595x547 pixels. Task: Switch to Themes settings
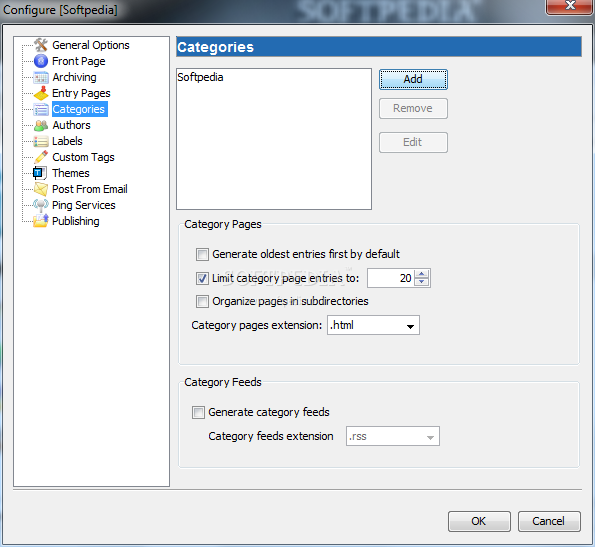tap(71, 173)
